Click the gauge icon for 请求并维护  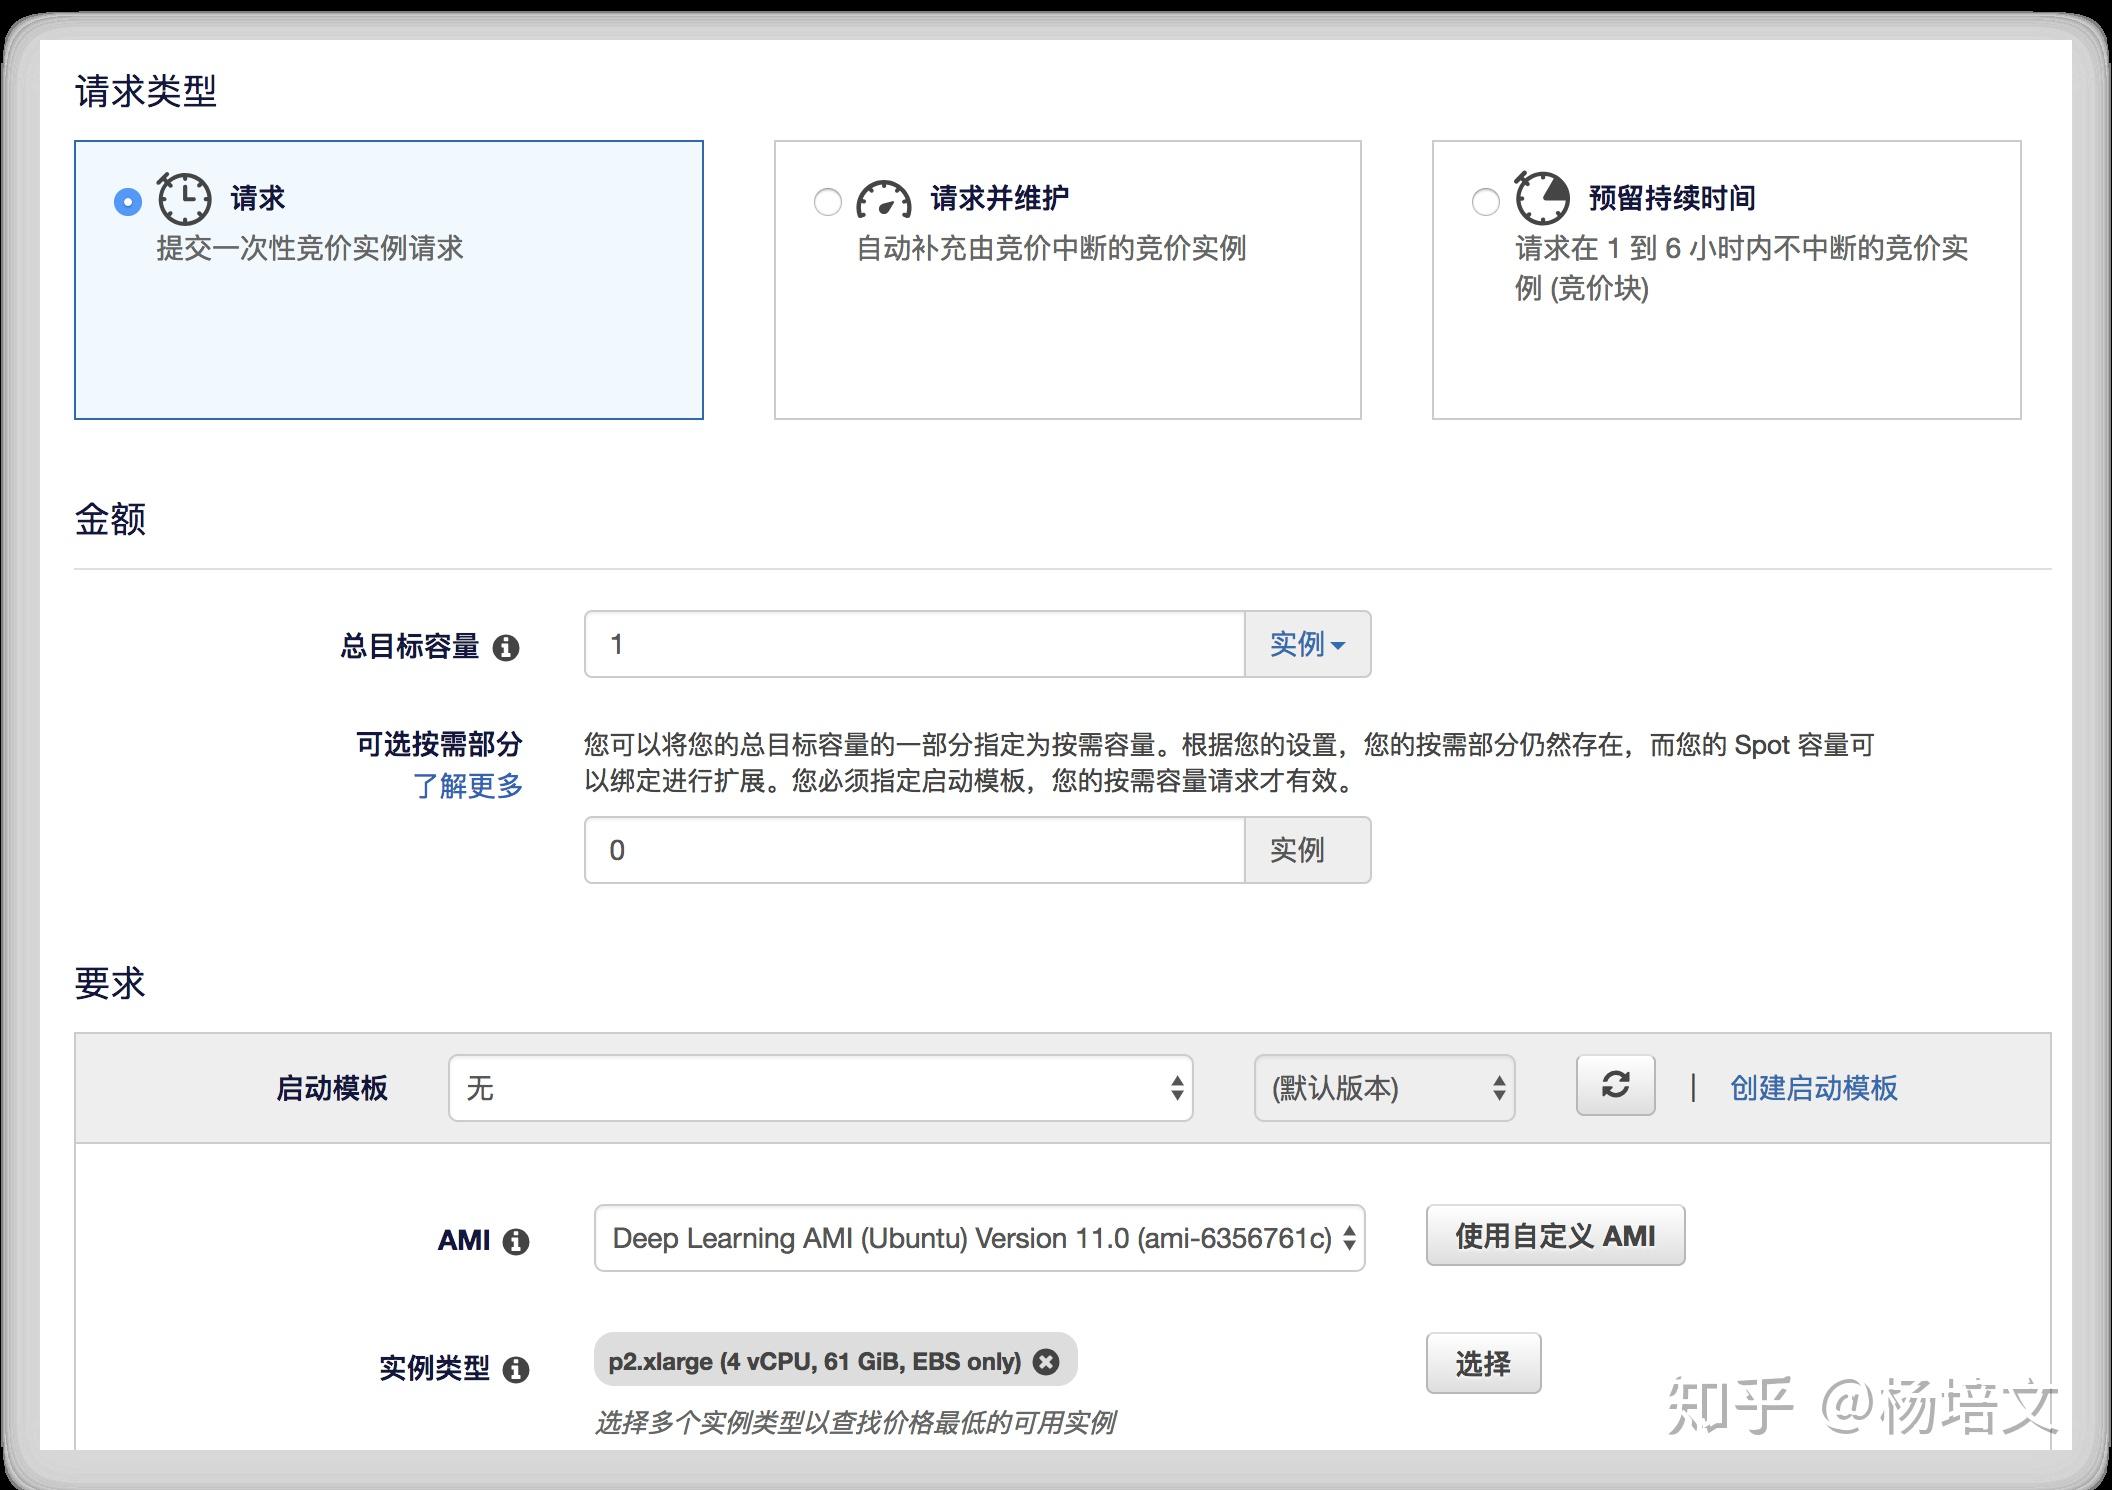[883, 200]
